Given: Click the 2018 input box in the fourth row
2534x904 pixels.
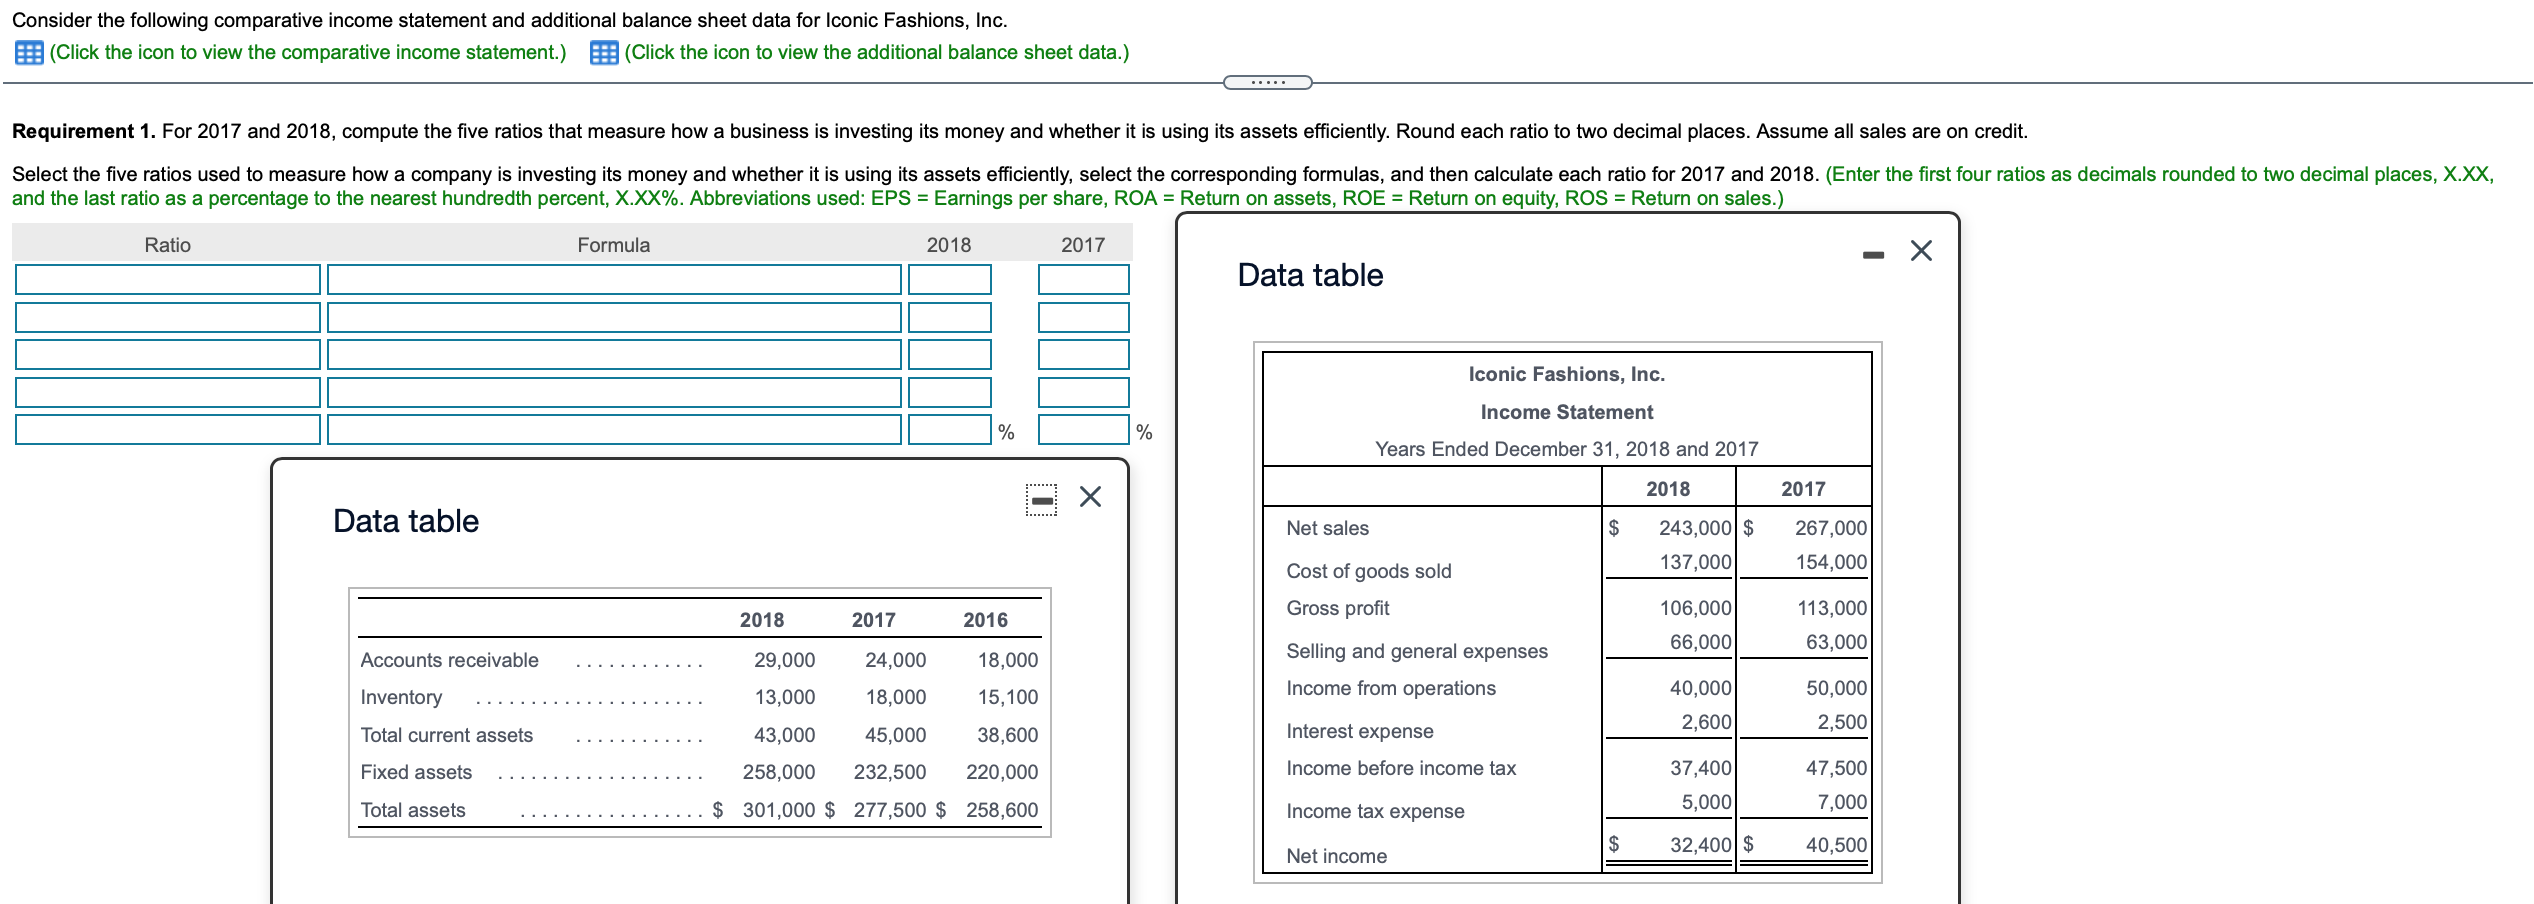Looking at the screenshot, I should pyautogui.click(x=948, y=392).
